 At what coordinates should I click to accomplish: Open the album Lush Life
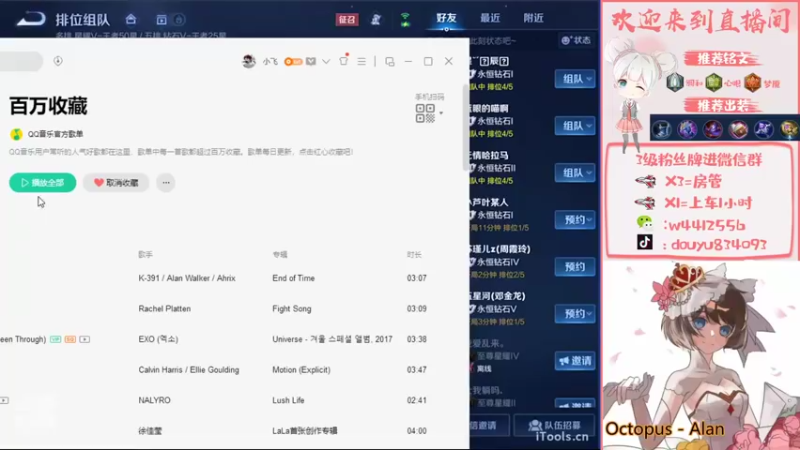288,401
